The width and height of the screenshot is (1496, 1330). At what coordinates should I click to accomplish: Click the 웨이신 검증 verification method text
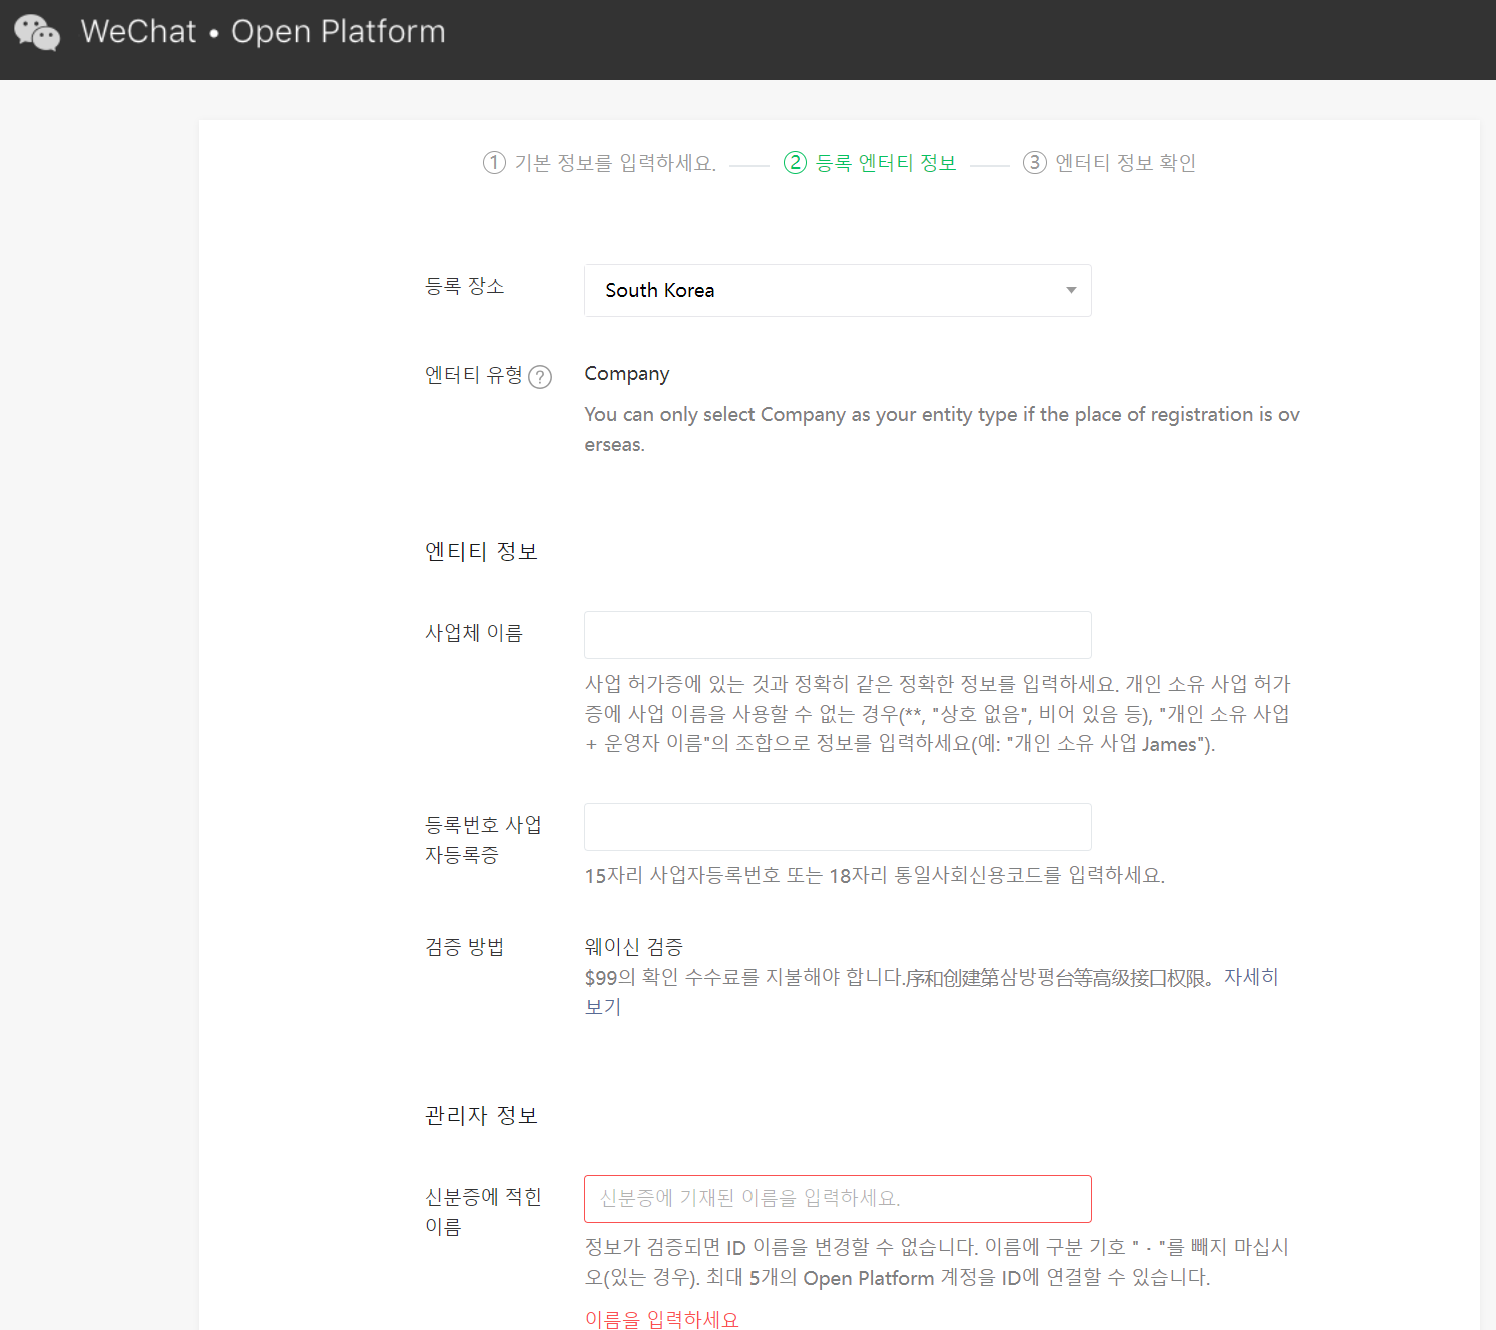pos(634,946)
